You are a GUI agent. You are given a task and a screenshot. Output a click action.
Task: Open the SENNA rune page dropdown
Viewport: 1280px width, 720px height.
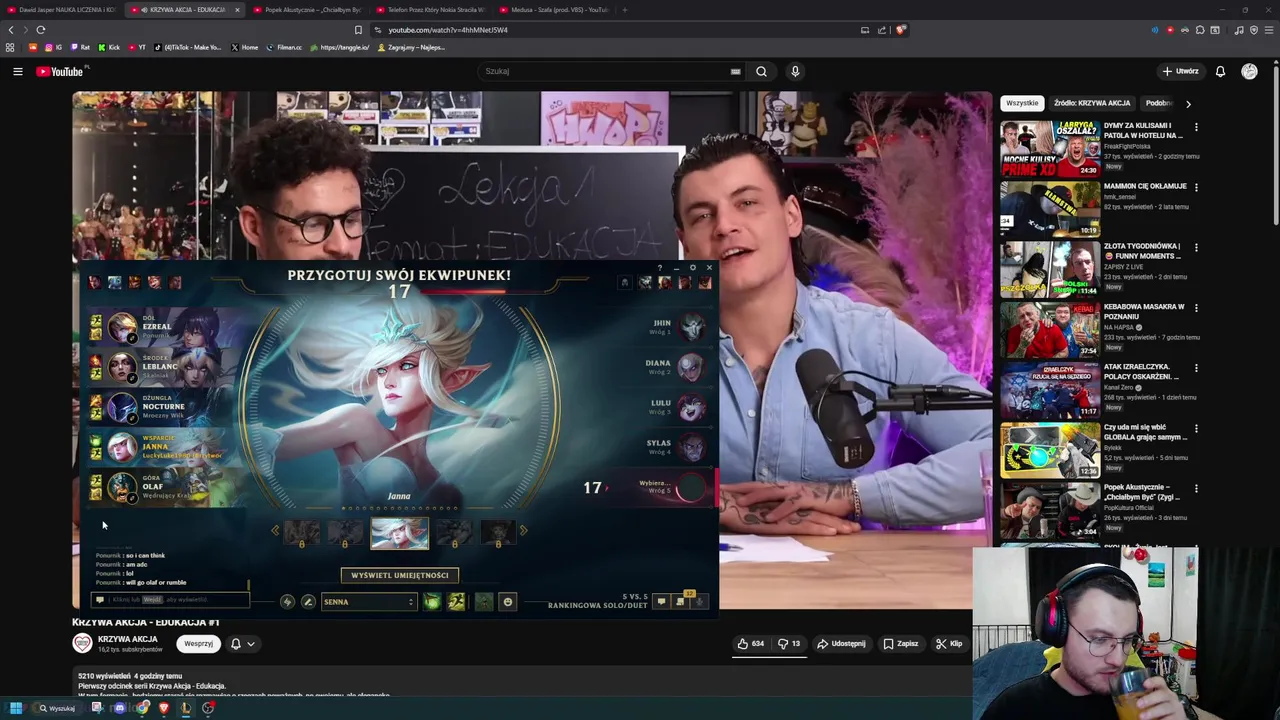(x=369, y=602)
